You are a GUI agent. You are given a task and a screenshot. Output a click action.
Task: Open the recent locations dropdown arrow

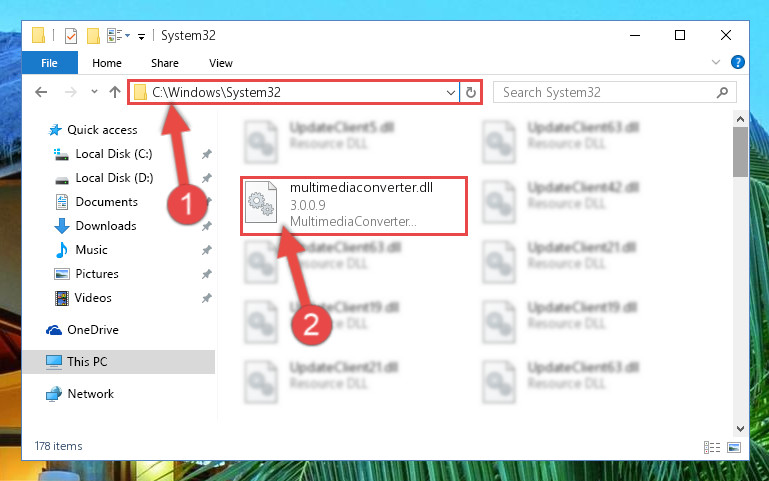pyautogui.click(x=94, y=92)
